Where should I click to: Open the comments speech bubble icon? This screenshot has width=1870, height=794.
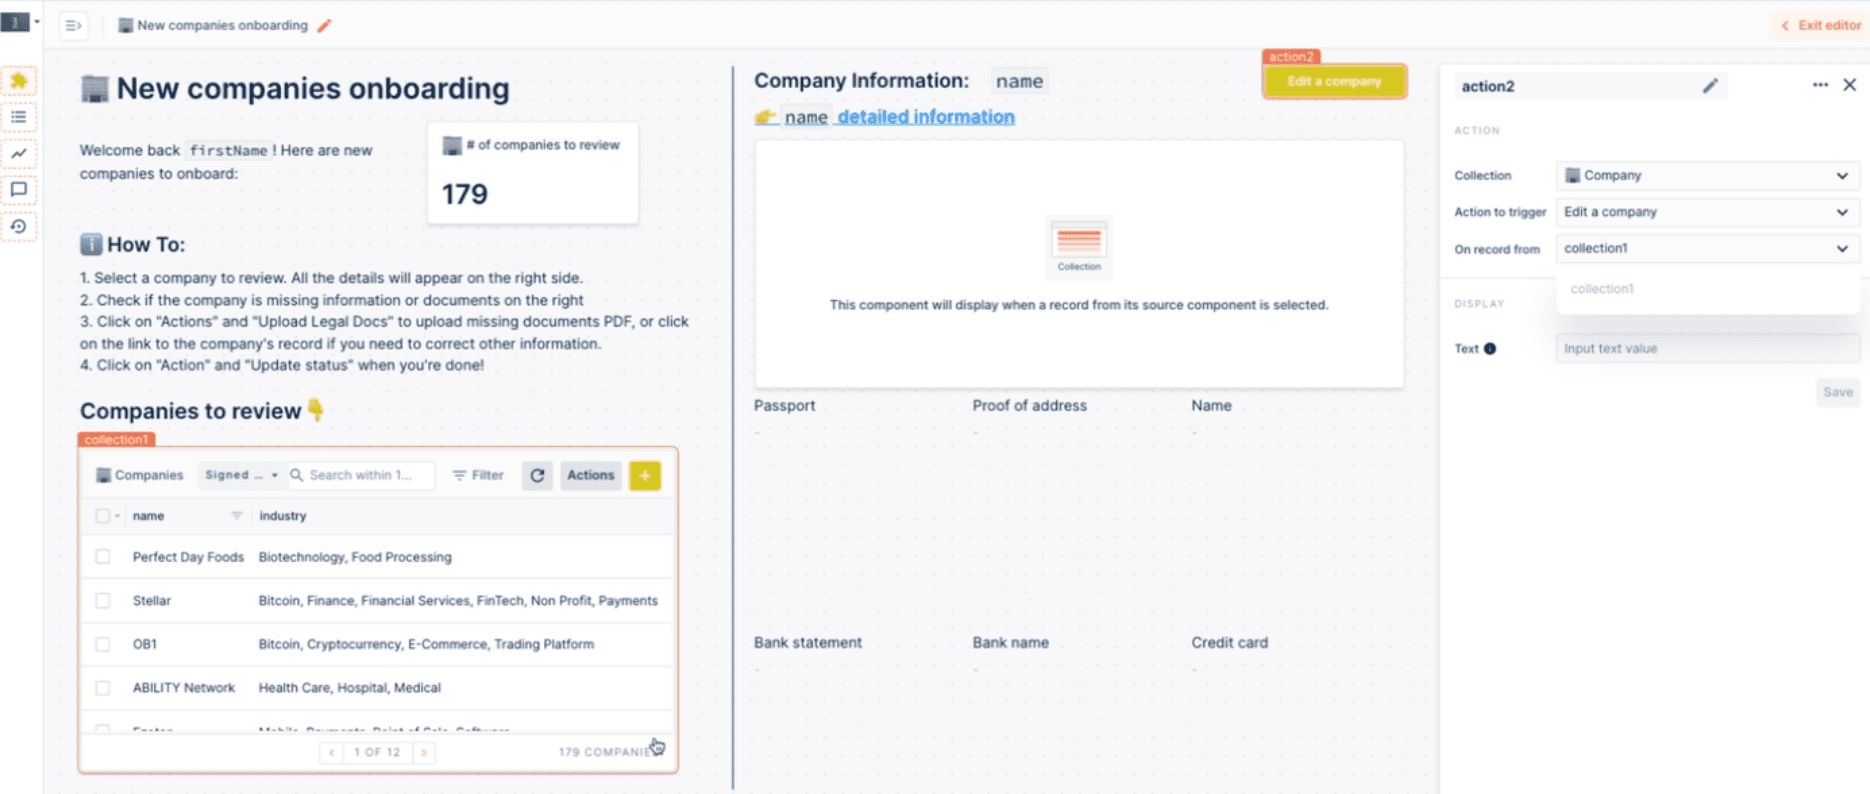tap(19, 190)
